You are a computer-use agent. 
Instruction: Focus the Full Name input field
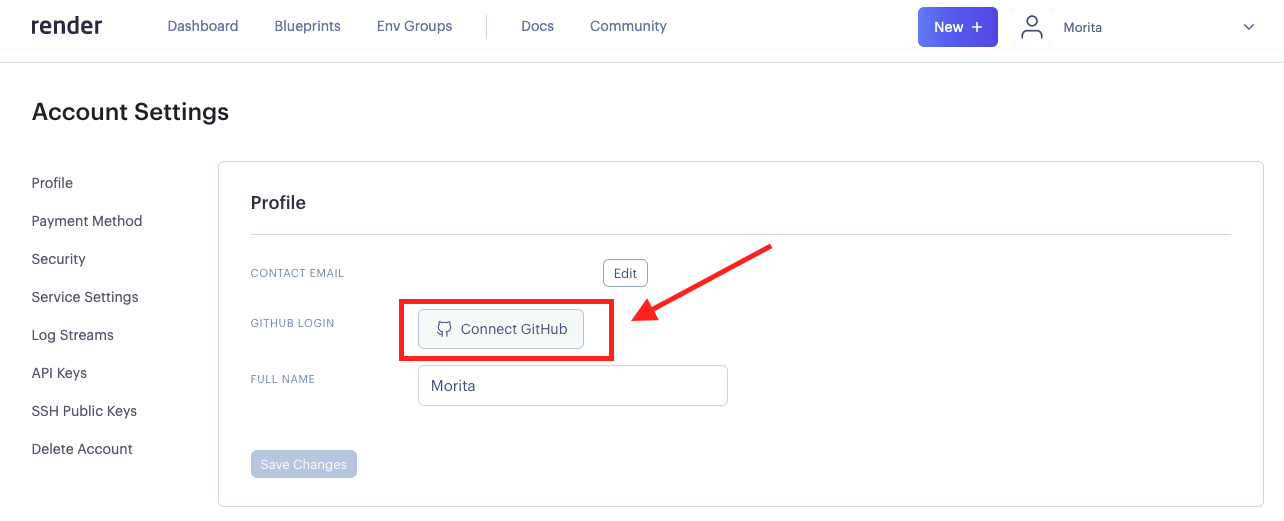pyautogui.click(x=572, y=385)
